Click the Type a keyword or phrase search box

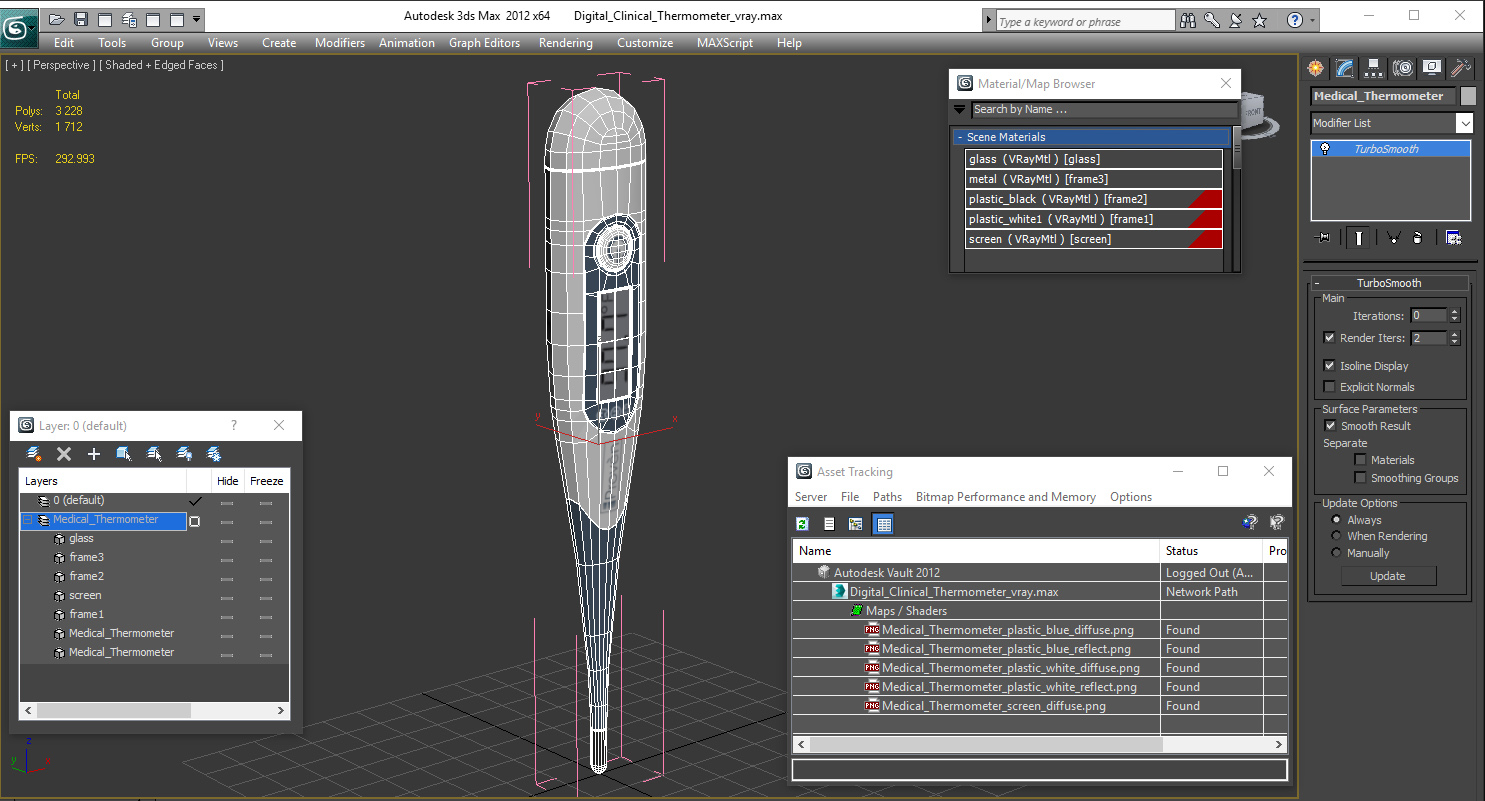[1084, 21]
